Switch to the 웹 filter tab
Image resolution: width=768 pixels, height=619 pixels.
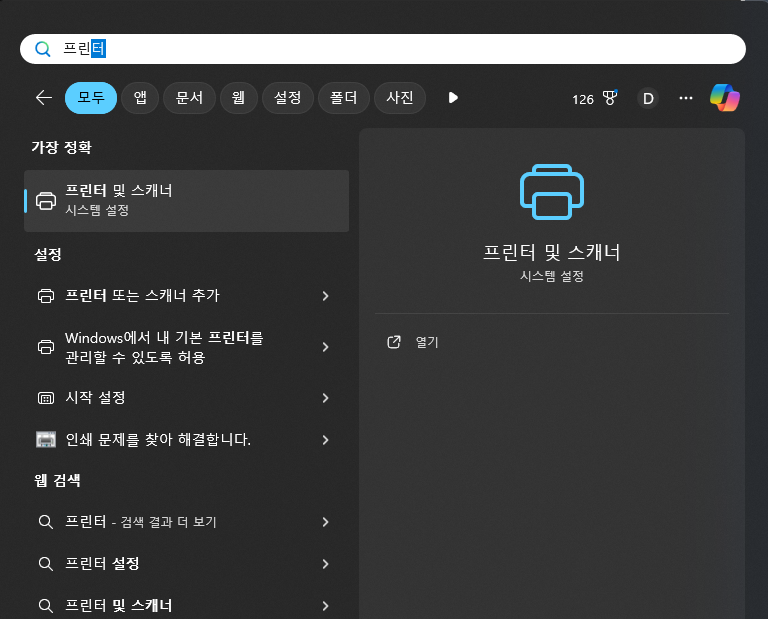239,98
